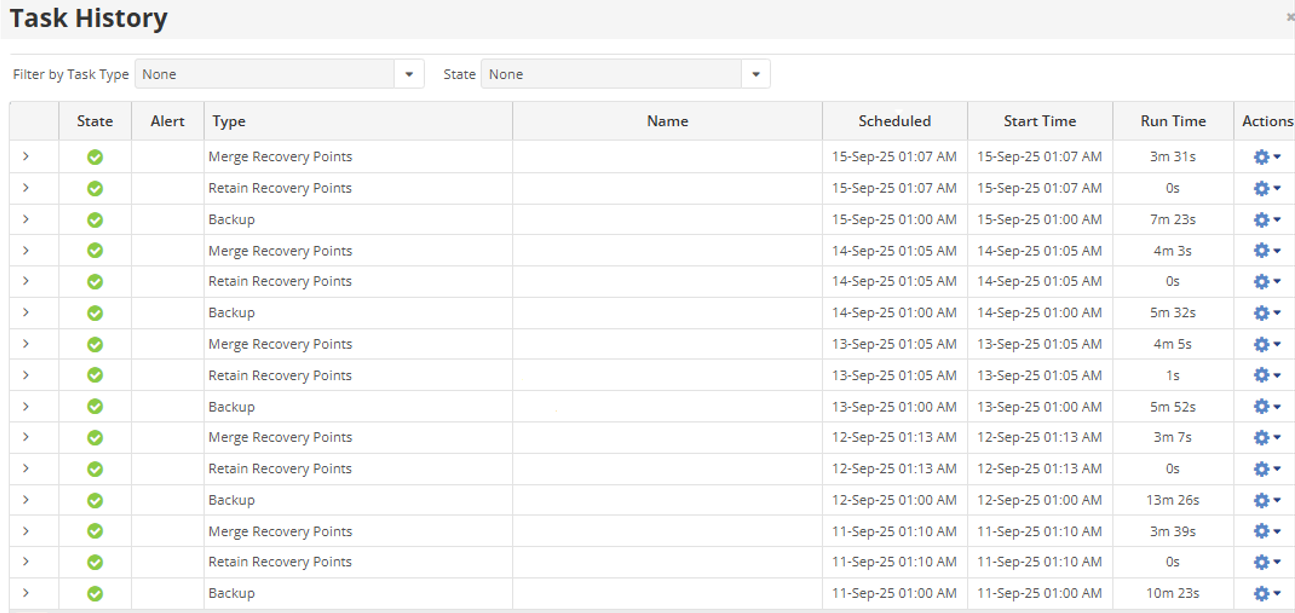Screen dimensions: 1295x613
Task: Click the state icon for 12-Sep-25 Merge Recovery Points
Action: (x=95, y=437)
